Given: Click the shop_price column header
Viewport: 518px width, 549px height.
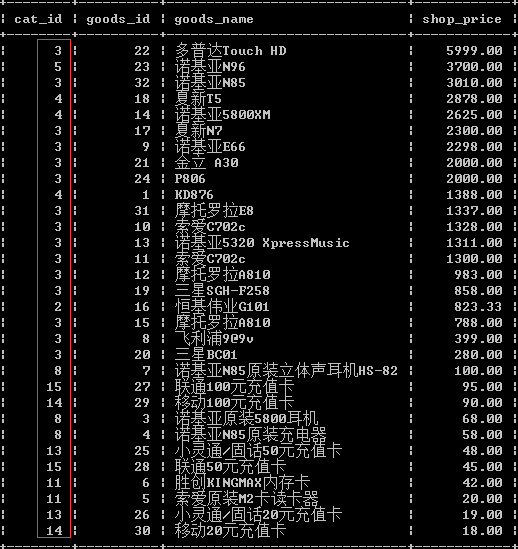Looking at the screenshot, I should (x=462, y=19).
